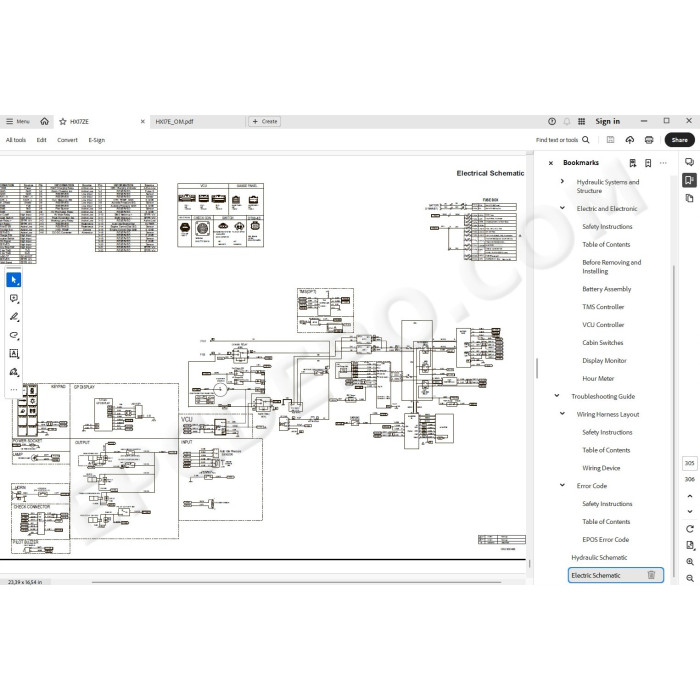Open Hydraulic Schematic bookmark
The width and height of the screenshot is (700, 700).
click(599, 558)
